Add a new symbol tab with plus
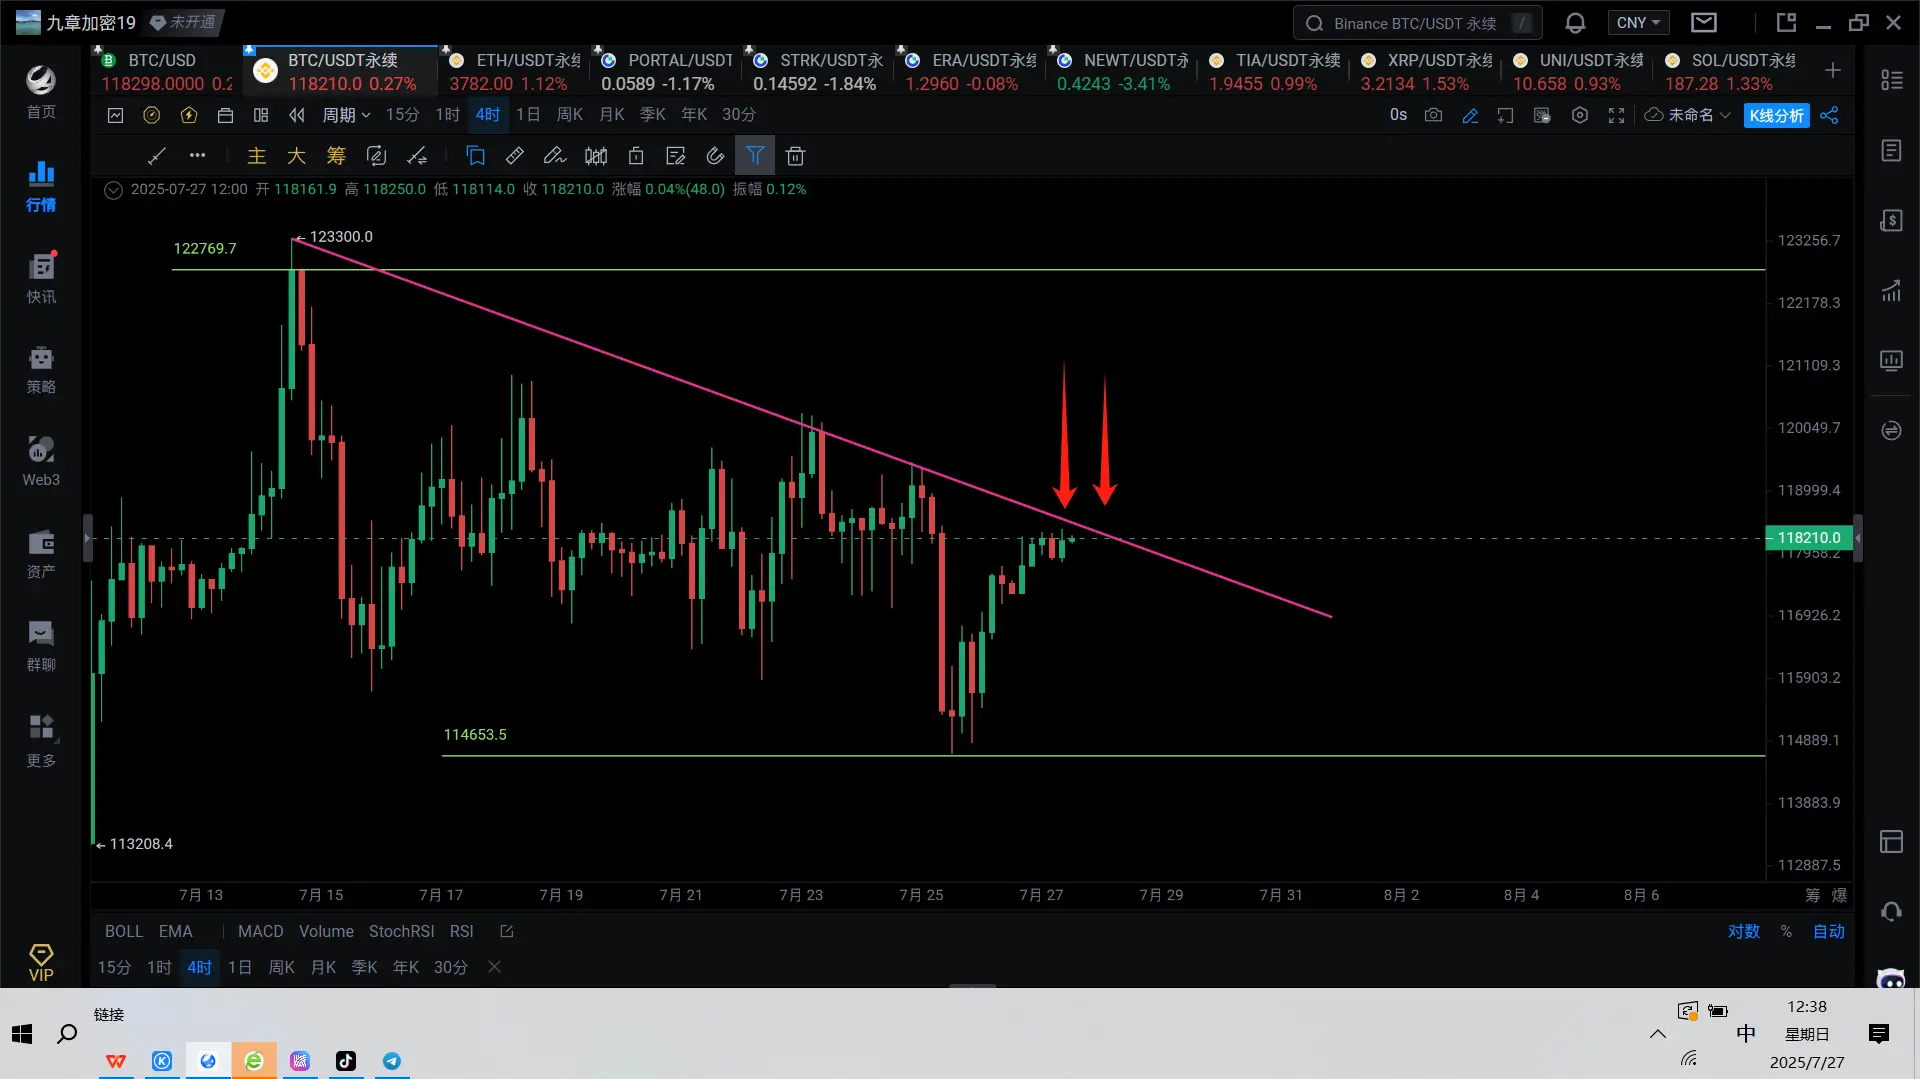 [x=1832, y=70]
